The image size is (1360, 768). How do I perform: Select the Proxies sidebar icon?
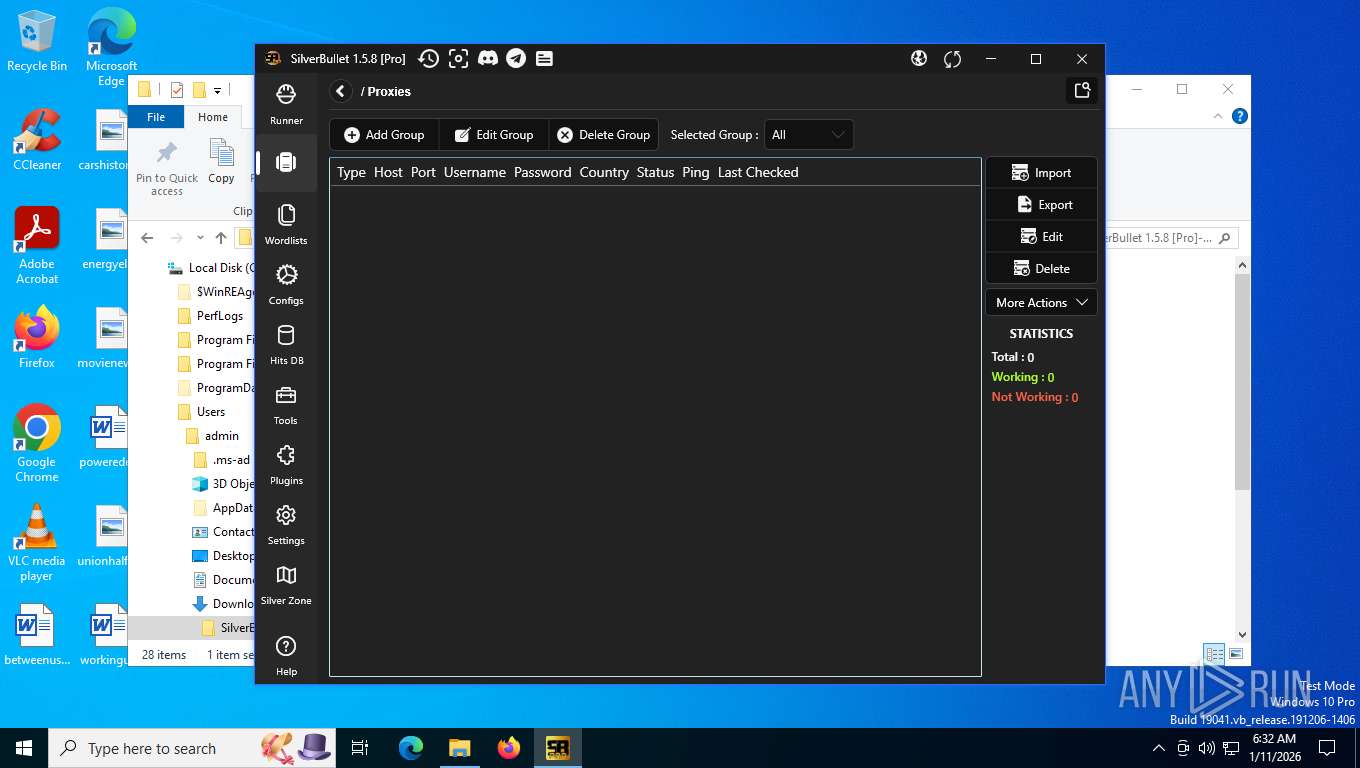click(x=286, y=162)
